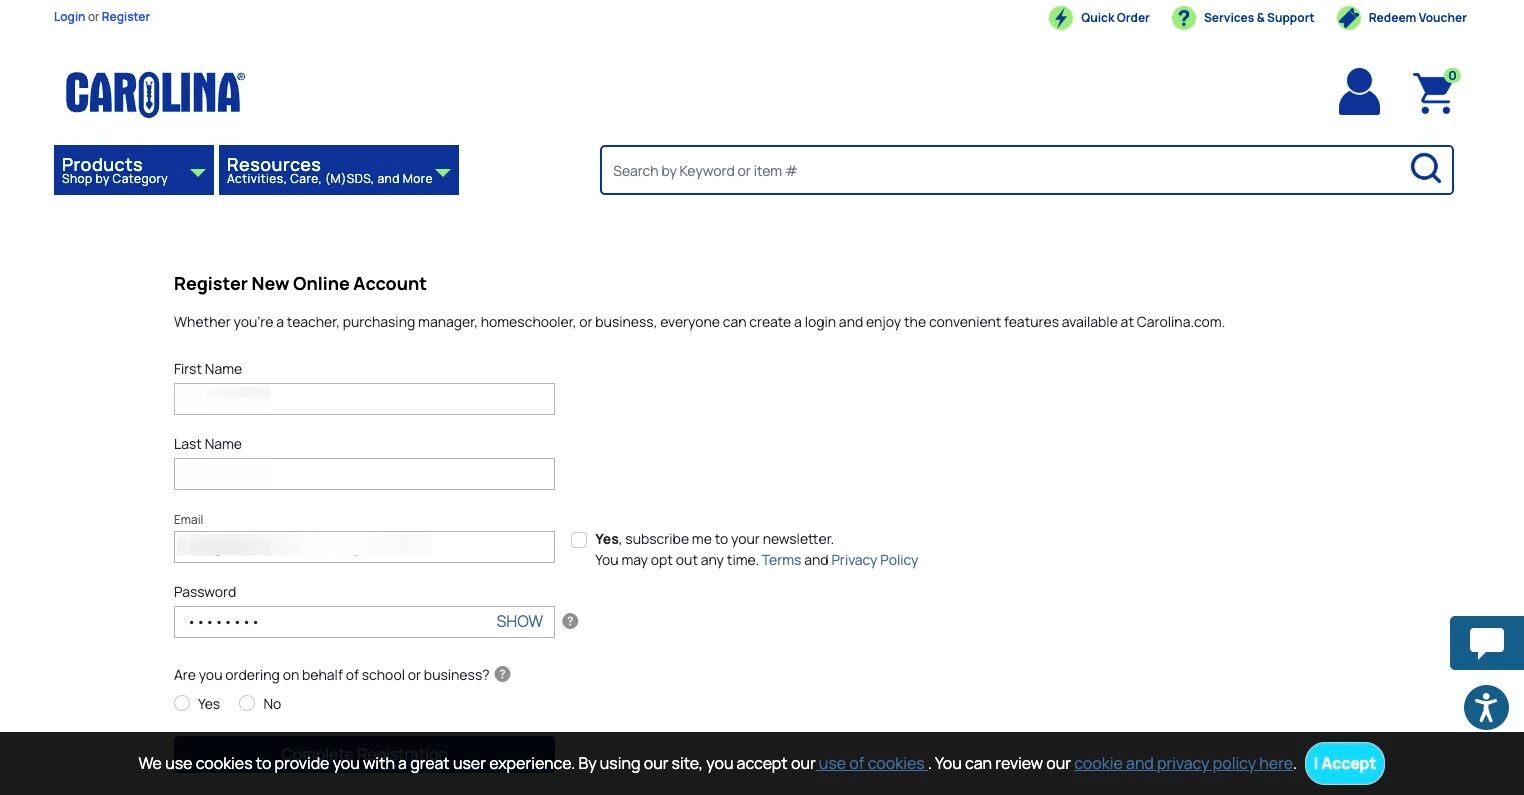Expand the Products Shop by Category dropdown
This screenshot has width=1524, height=795.
coord(134,170)
